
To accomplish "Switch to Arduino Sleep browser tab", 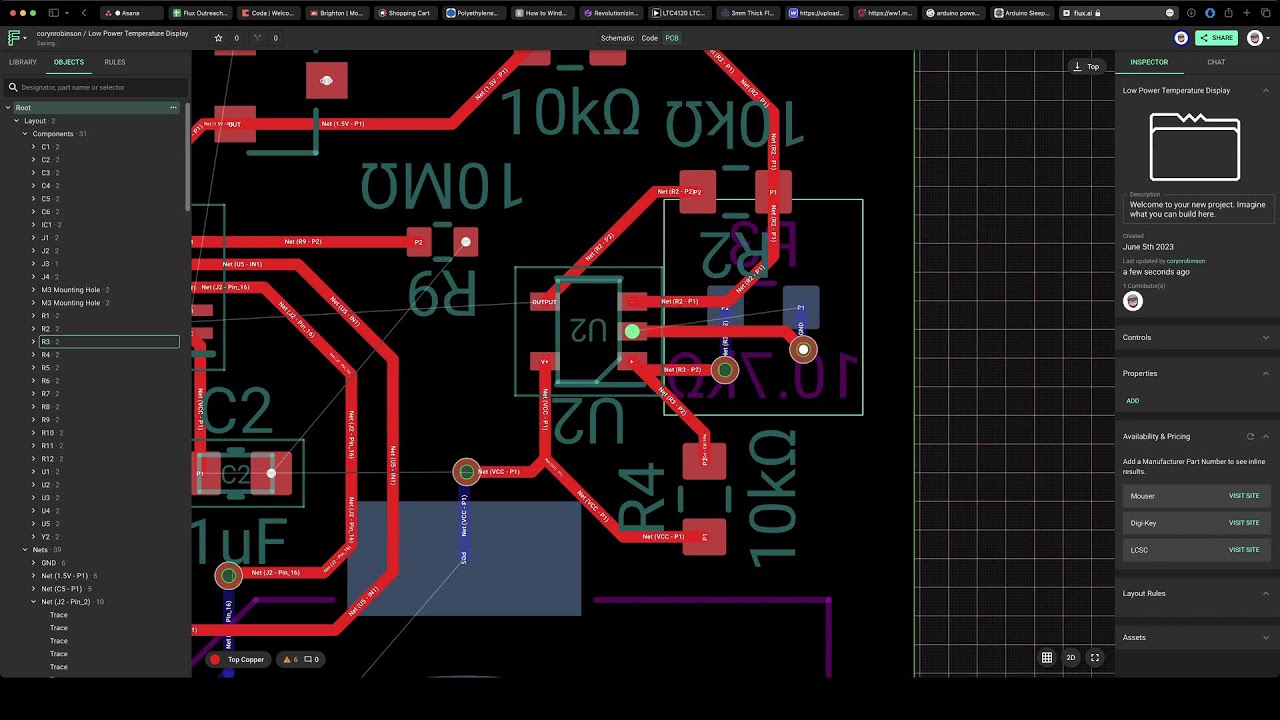I will 1023,13.
